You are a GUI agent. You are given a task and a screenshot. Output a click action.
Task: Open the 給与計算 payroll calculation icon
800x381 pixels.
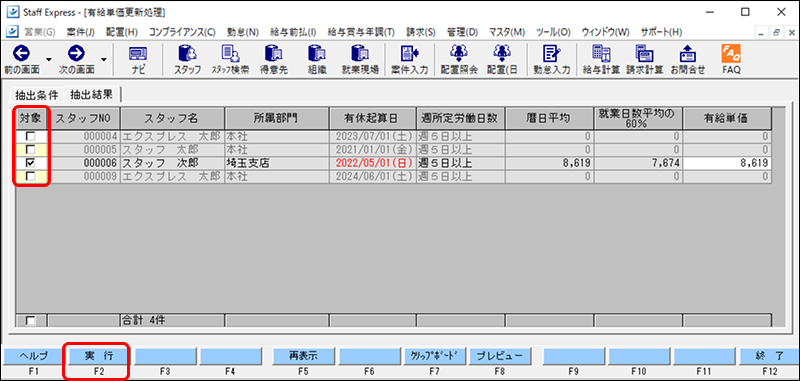[x=601, y=54]
